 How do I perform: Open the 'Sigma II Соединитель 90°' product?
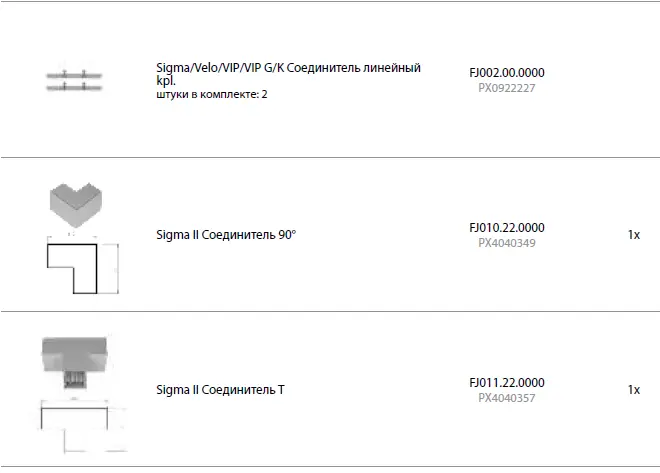[x=226, y=235]
